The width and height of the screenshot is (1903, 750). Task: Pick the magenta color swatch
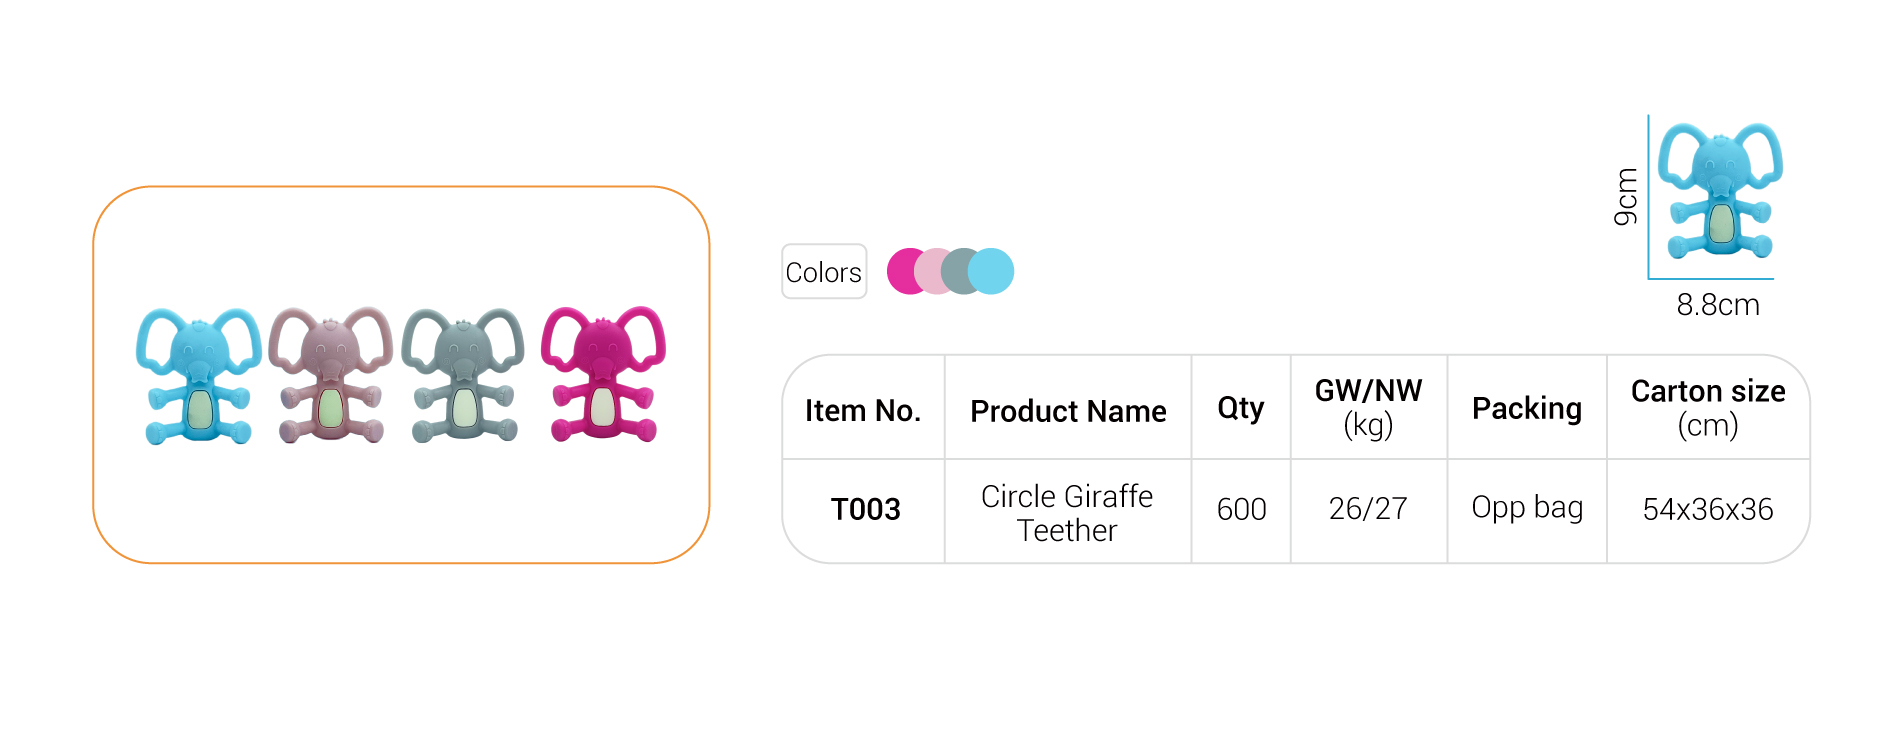point(905,271)
